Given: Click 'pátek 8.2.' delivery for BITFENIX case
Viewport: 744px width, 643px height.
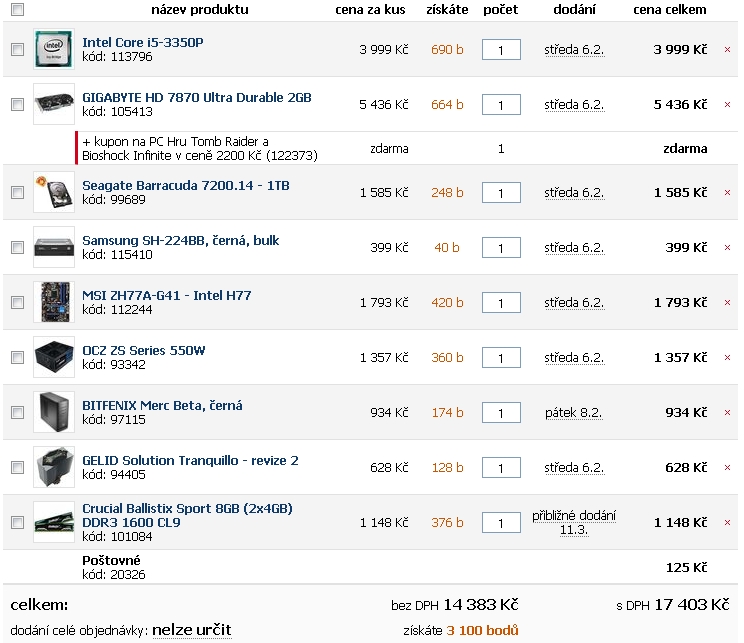Looking at the screenshot, I should tap(574, 413).
